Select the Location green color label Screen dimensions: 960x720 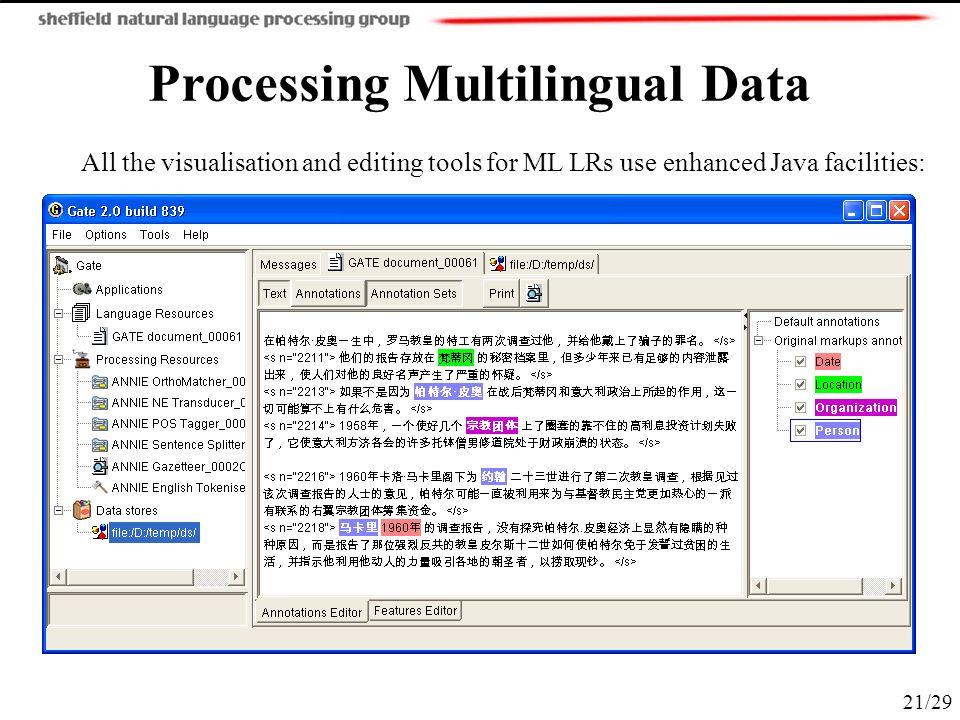pyautogui.click(x=838, y=384)
